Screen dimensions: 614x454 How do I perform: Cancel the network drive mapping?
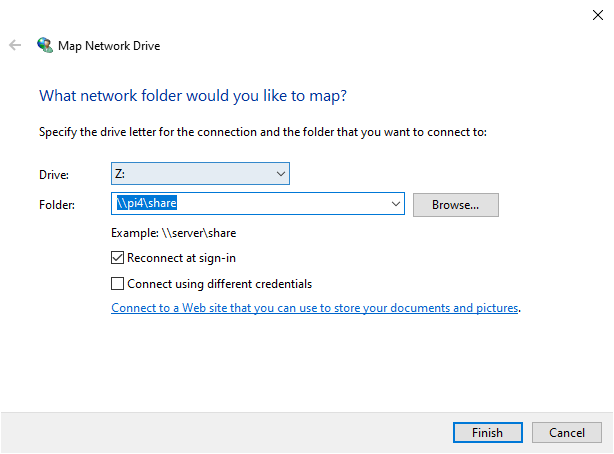coord(567,433)
